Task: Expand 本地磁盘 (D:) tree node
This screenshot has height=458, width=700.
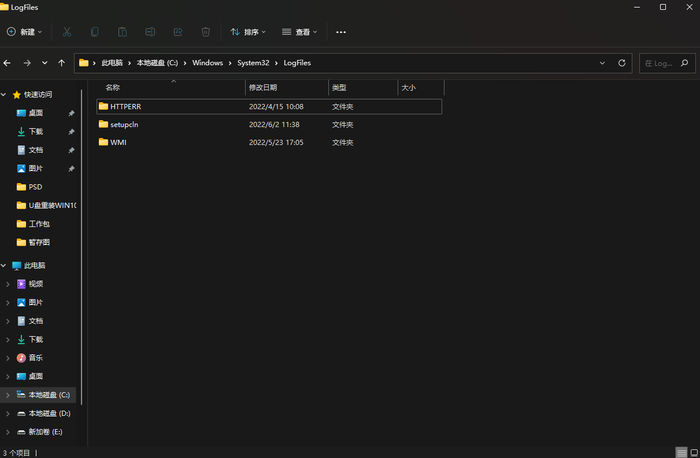Action: click(8, 414)
